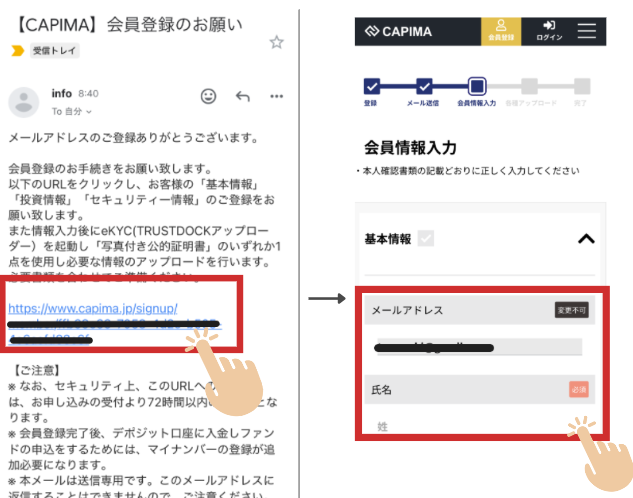Screen dimensions: 633x498
Task: Click the CAPIMA logo in header
Action: click(x=398, y=31)
